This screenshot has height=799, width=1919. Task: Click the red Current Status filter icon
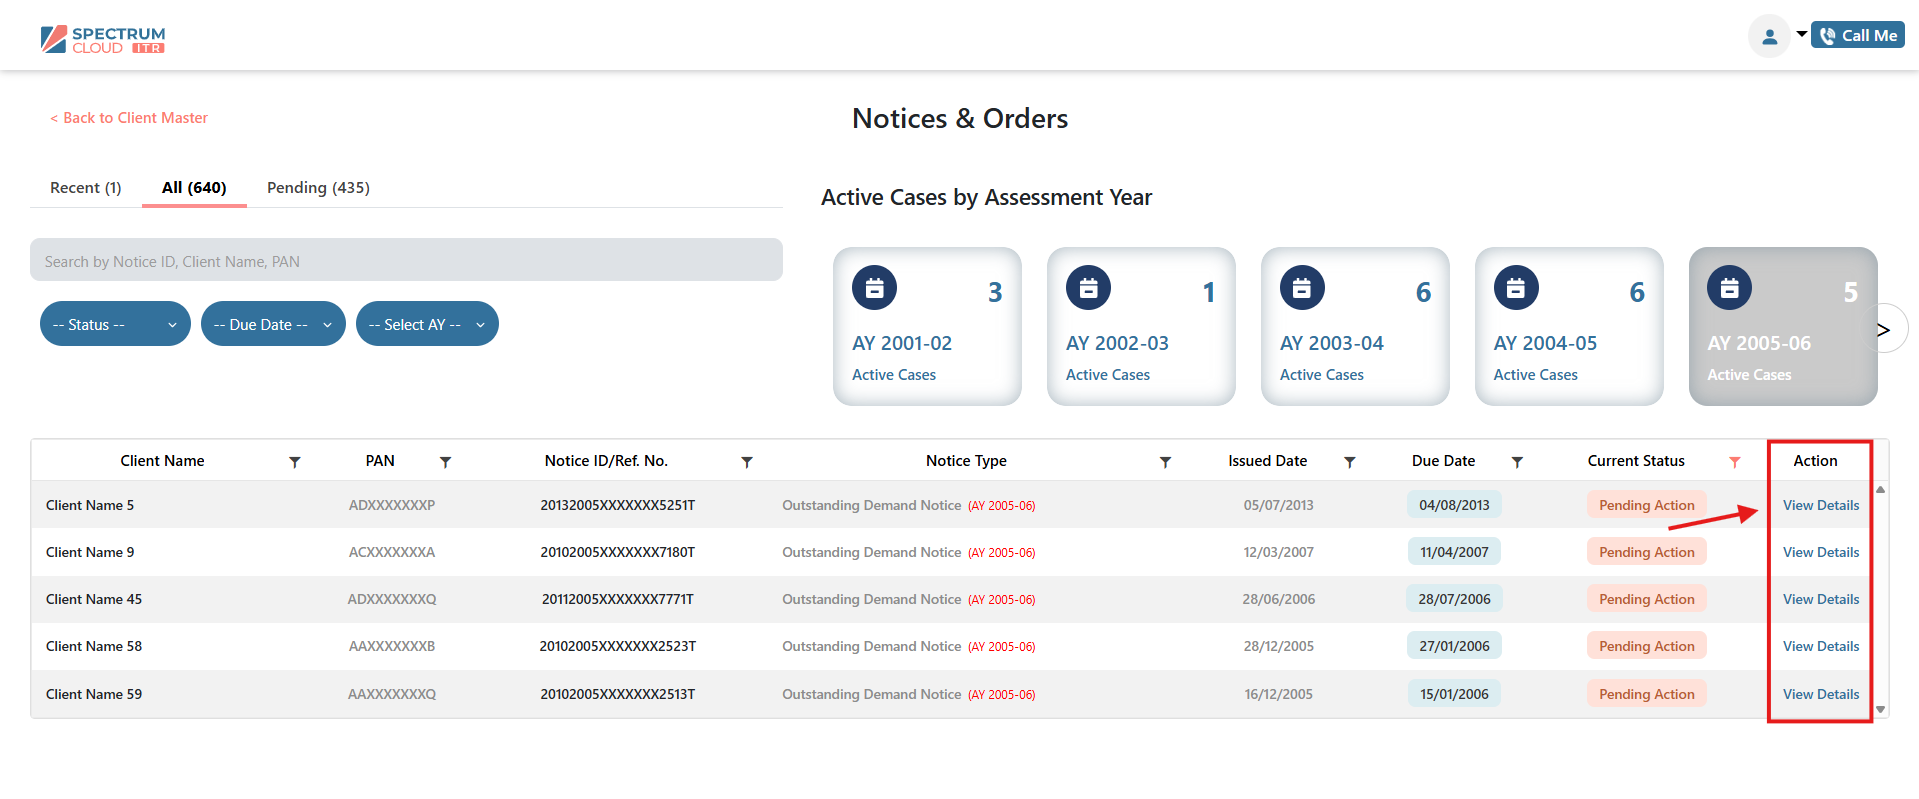click(1734, 462)
